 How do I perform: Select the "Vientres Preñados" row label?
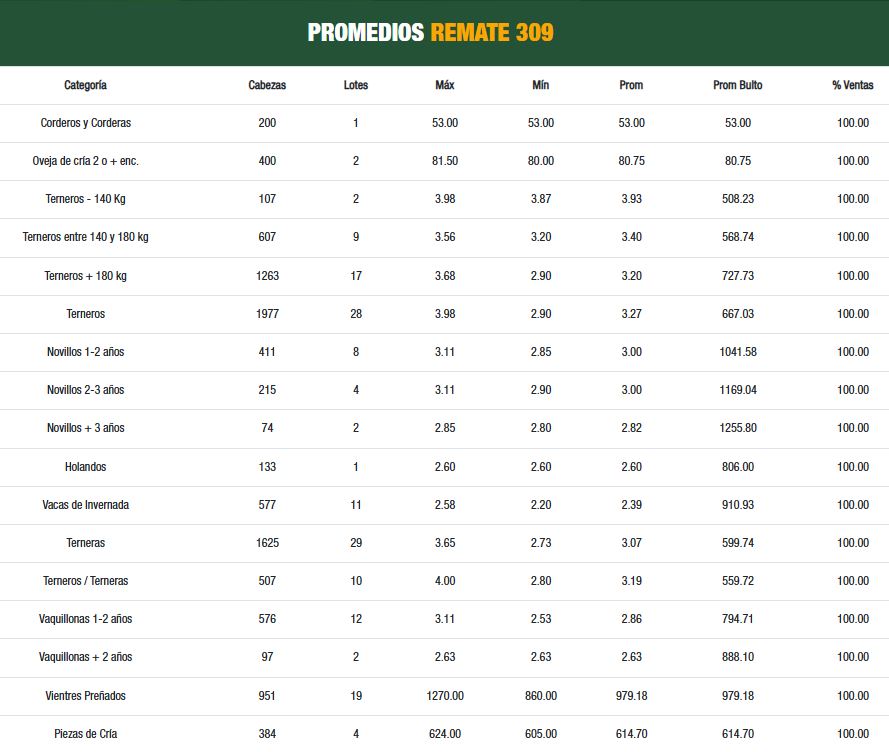pos(85,696)
